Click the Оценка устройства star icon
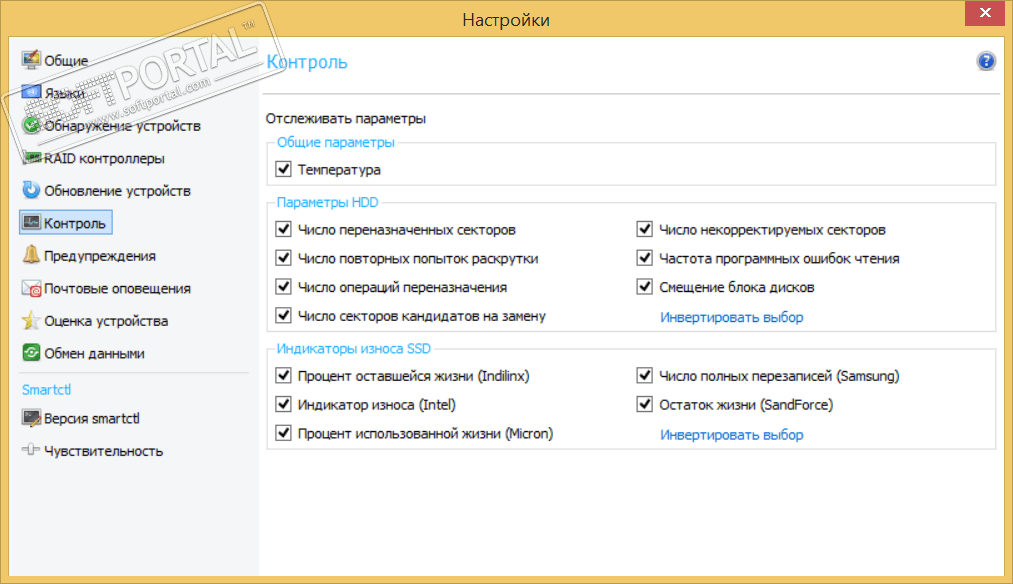 pos(30,320)
